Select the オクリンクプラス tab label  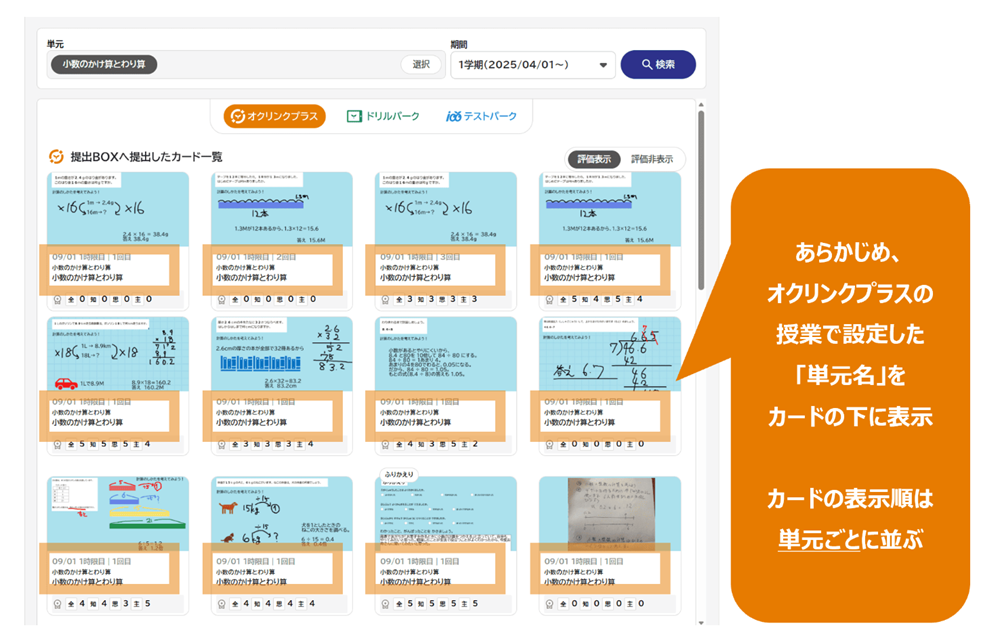point(282,117)
